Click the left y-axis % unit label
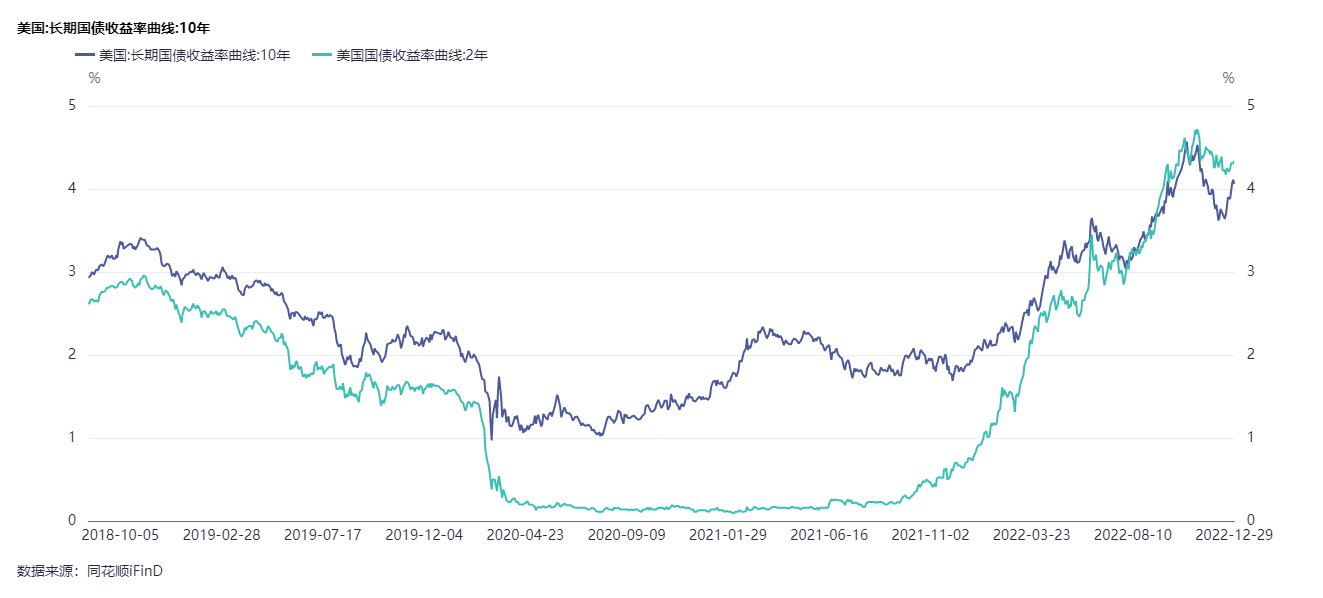Screen dimensions: 1323x598 pyautogui.click(x=94, y=78)
